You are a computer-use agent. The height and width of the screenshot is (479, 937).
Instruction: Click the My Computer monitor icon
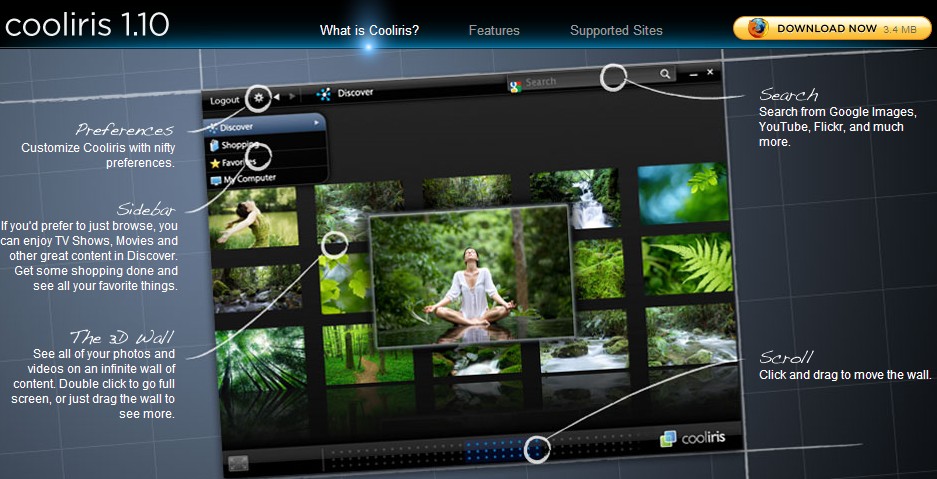(x=216, y=180)
